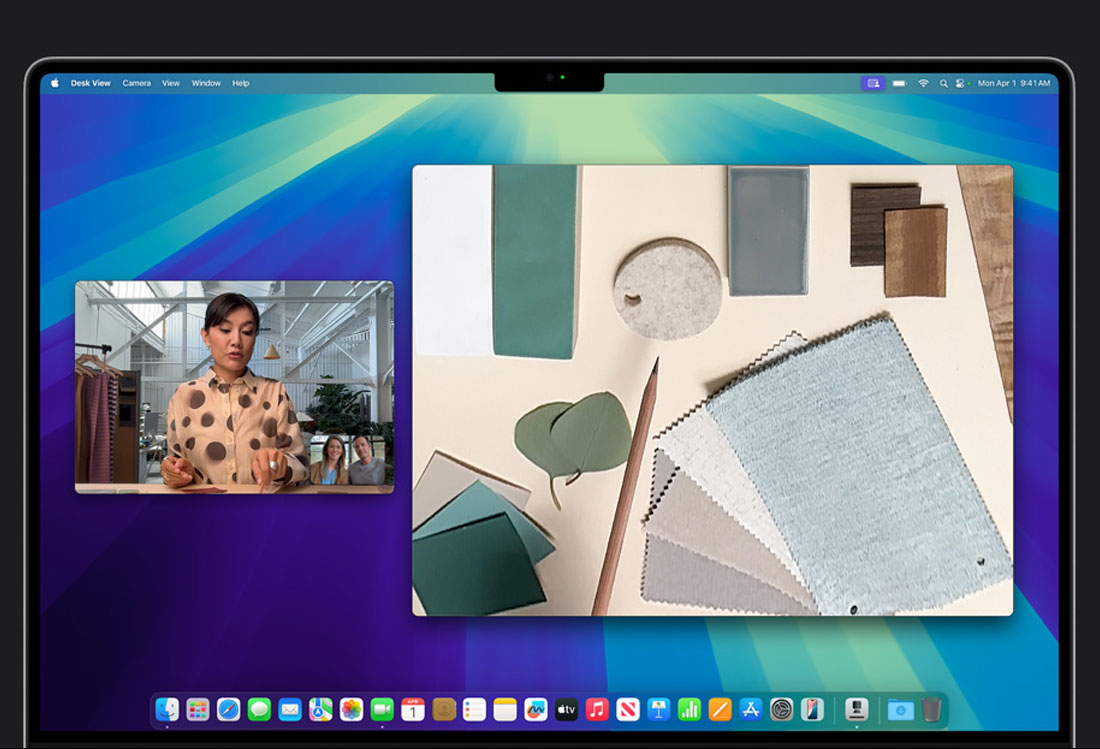The image size is (1100, 749).
Task: Click the date and time display
Action: pyautogui.click(x=1013, y=83)
